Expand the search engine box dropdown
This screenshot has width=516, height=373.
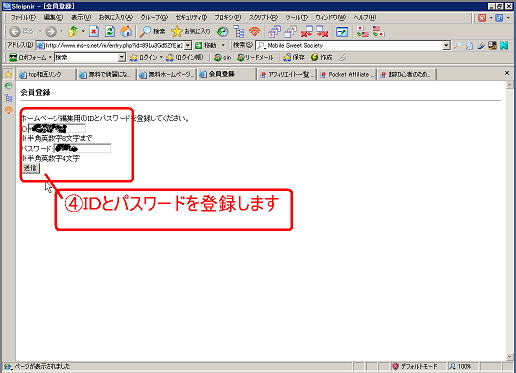click(x=446, y=45)
